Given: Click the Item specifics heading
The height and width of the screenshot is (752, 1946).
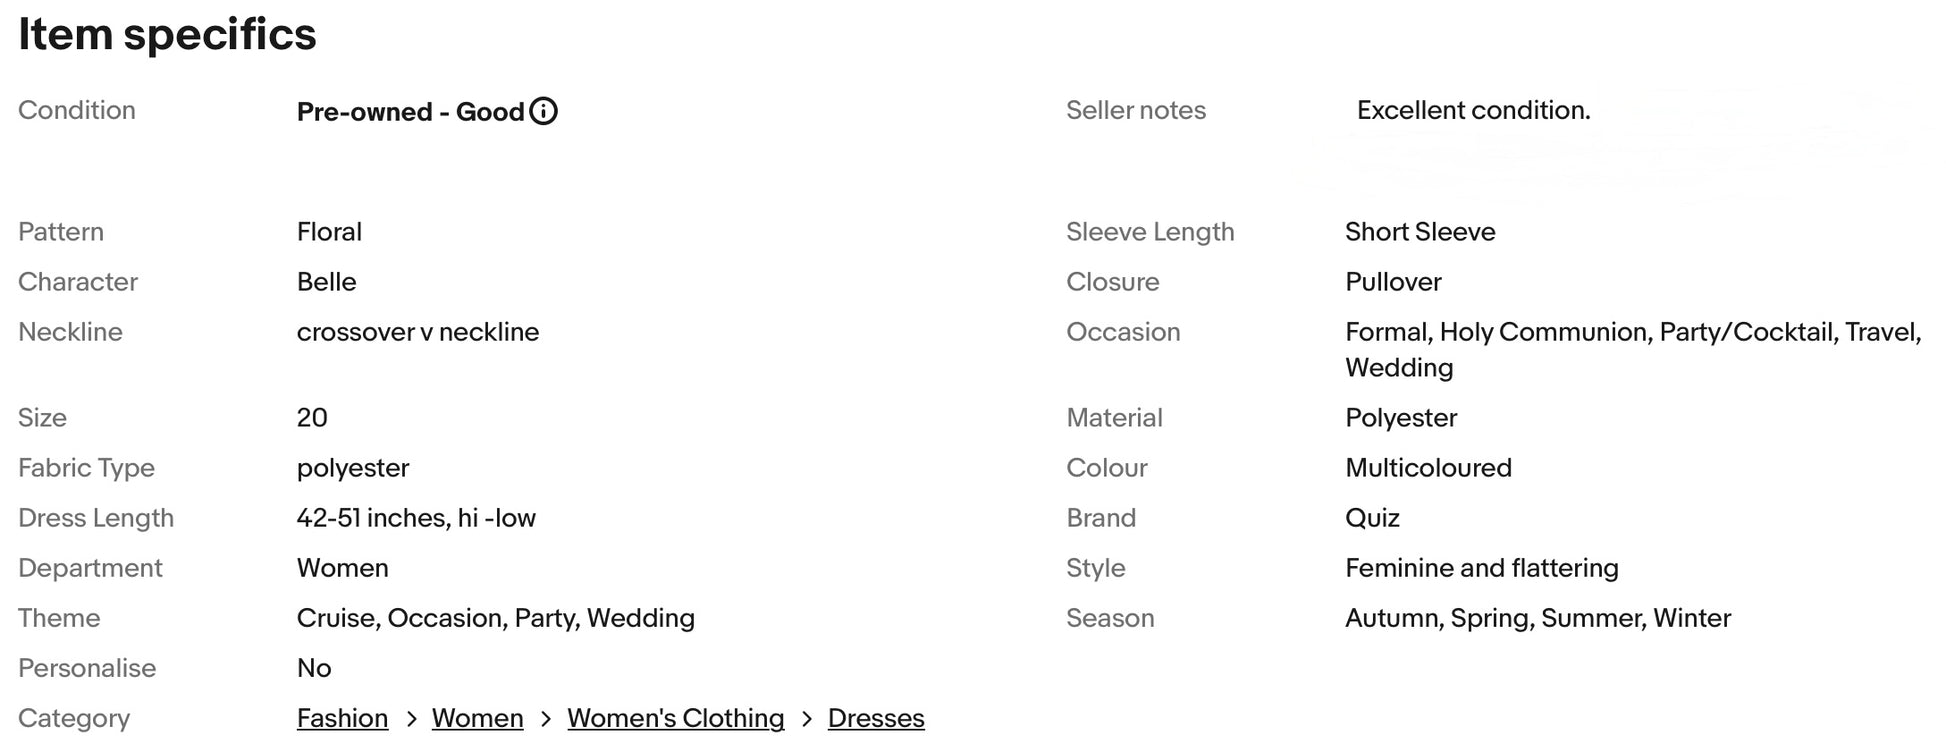Looking at the screenshot, I should [x=167, y=34].
